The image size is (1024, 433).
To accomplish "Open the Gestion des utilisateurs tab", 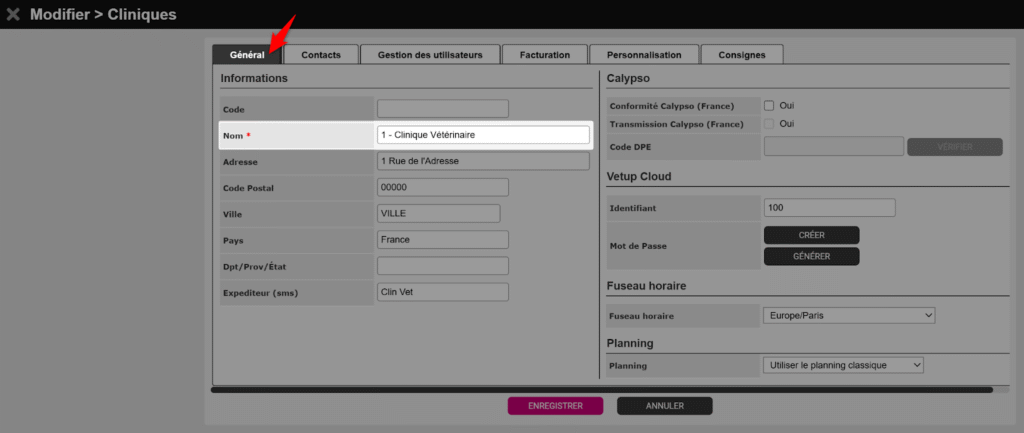I will coord(430,55).
